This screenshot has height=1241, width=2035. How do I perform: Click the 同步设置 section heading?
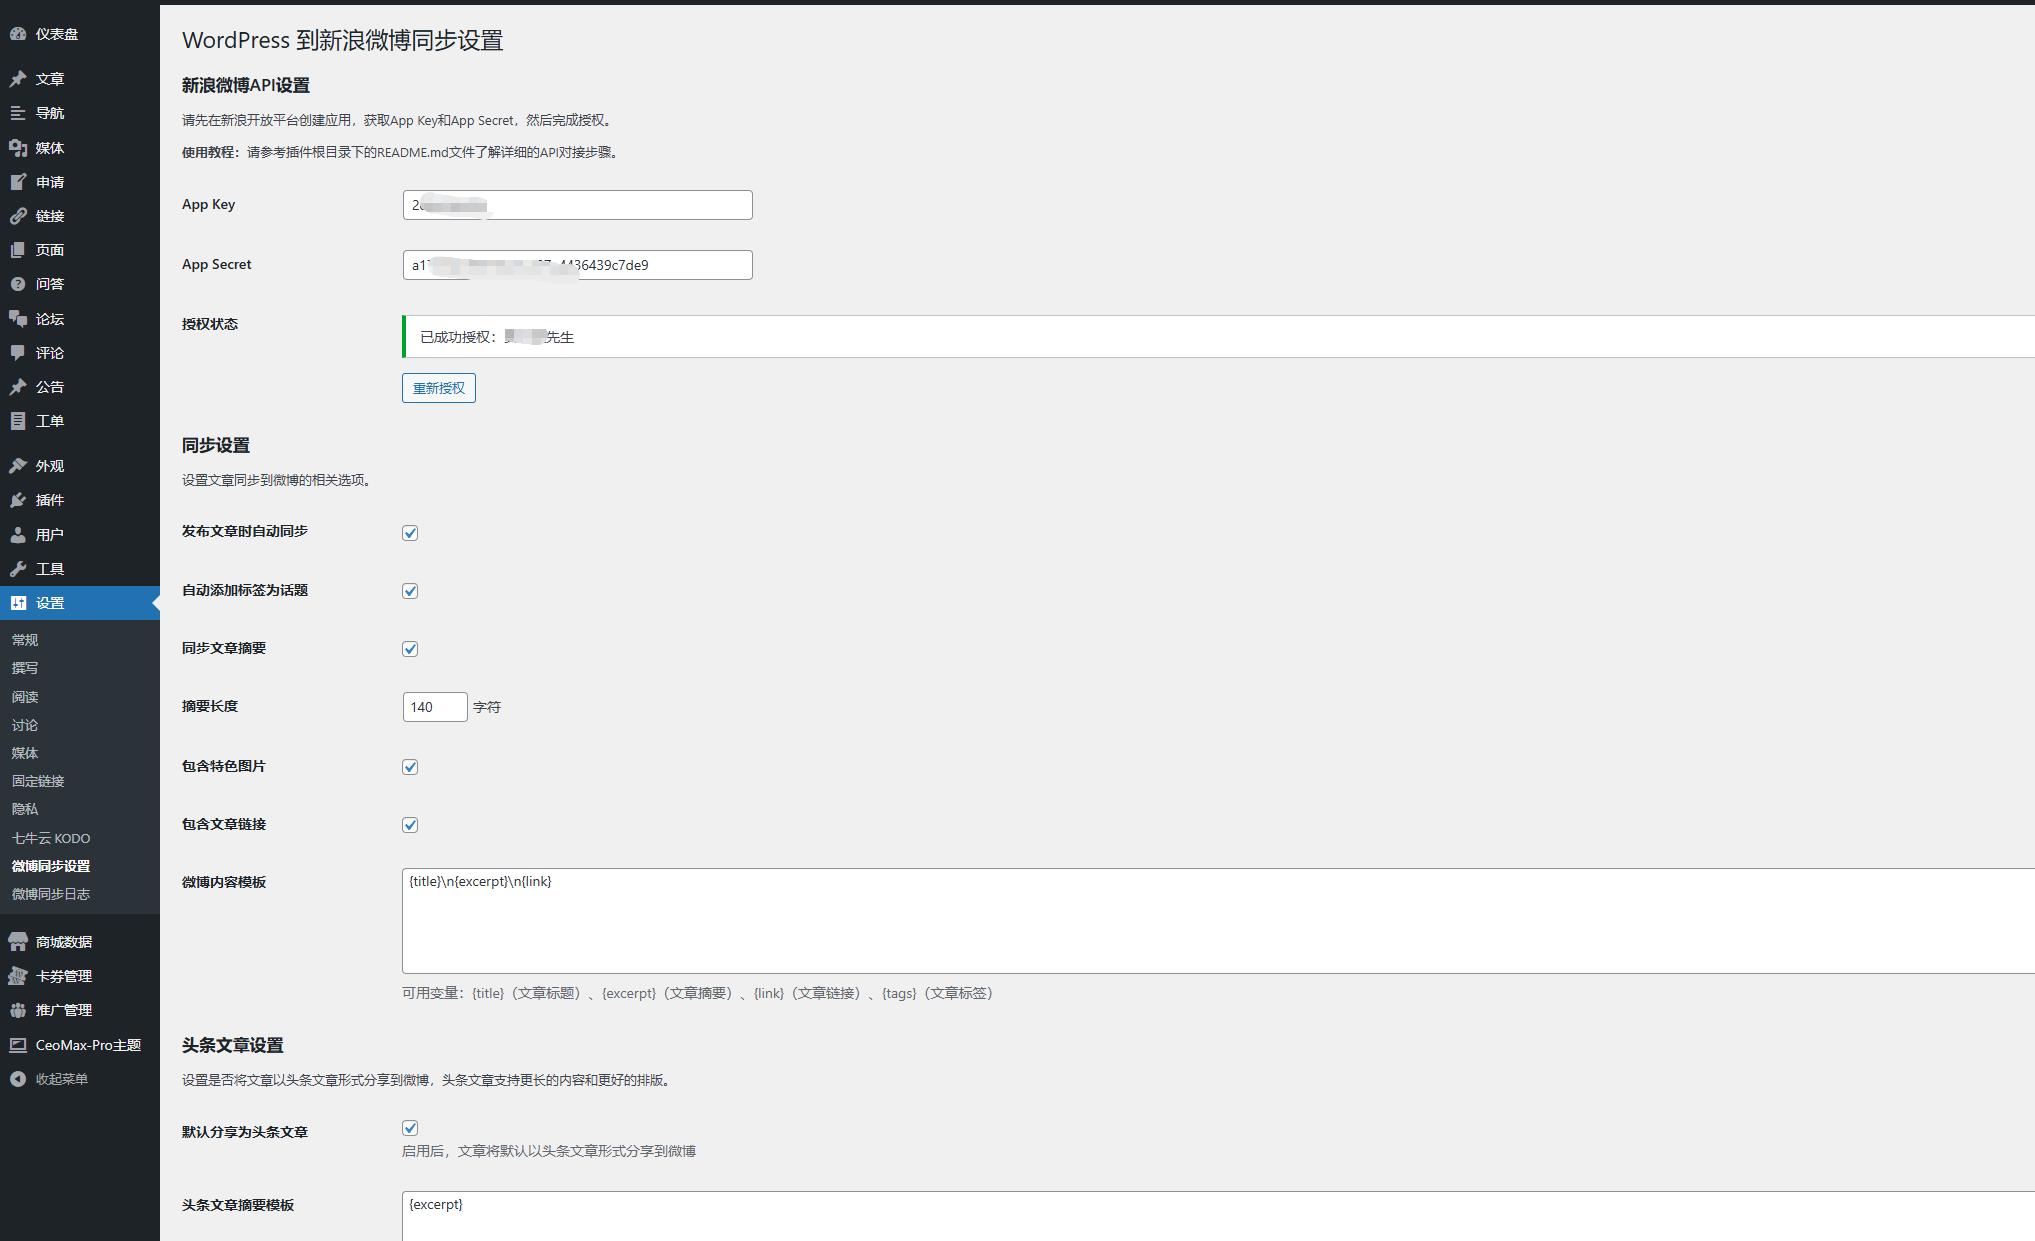click(x=216, y=445)
